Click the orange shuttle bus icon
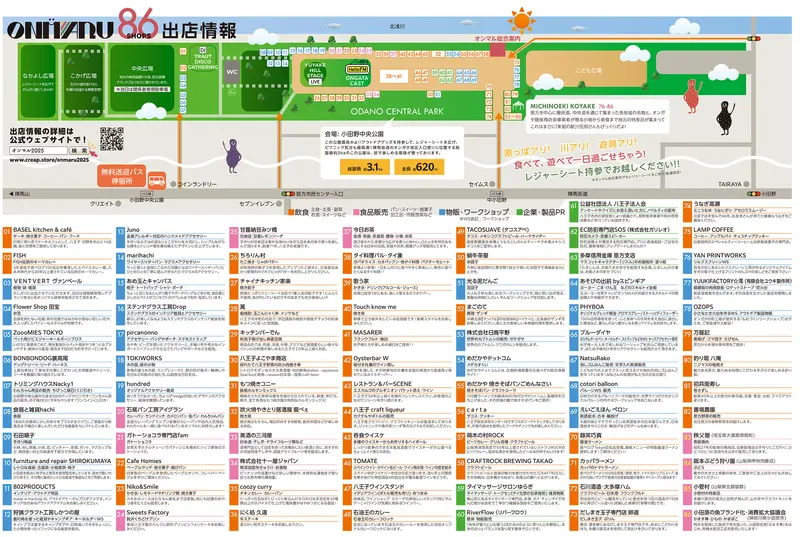 156,180
